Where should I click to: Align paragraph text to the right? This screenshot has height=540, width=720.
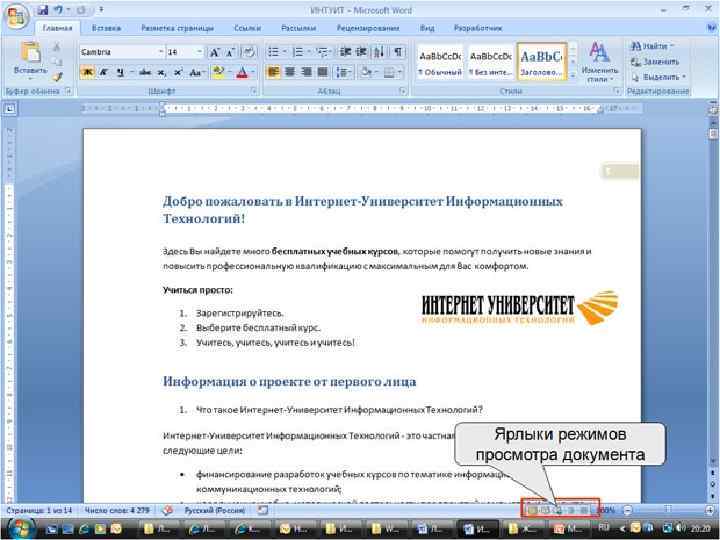tap(306, 72)
